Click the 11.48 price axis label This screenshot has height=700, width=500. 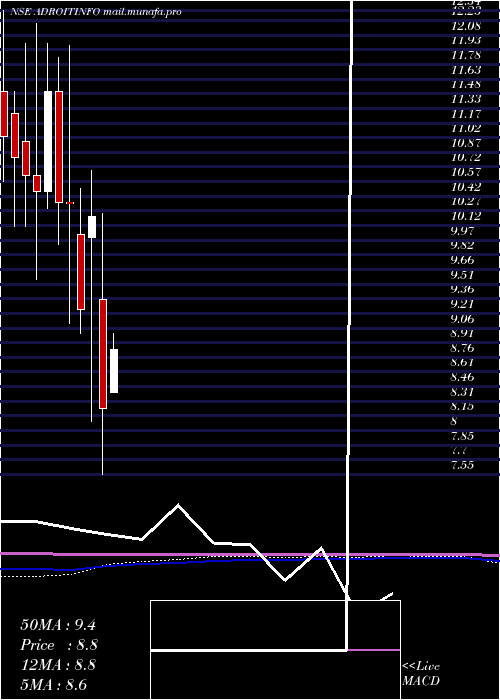[466, 84]
